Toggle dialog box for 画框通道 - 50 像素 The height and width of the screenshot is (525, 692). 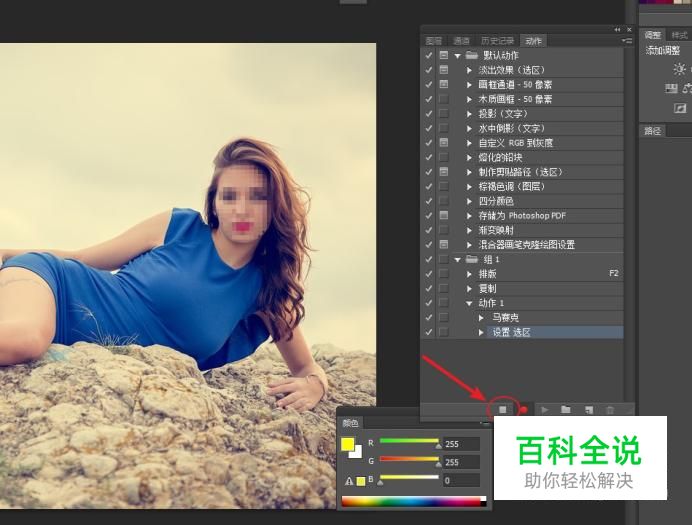point(444,84)
